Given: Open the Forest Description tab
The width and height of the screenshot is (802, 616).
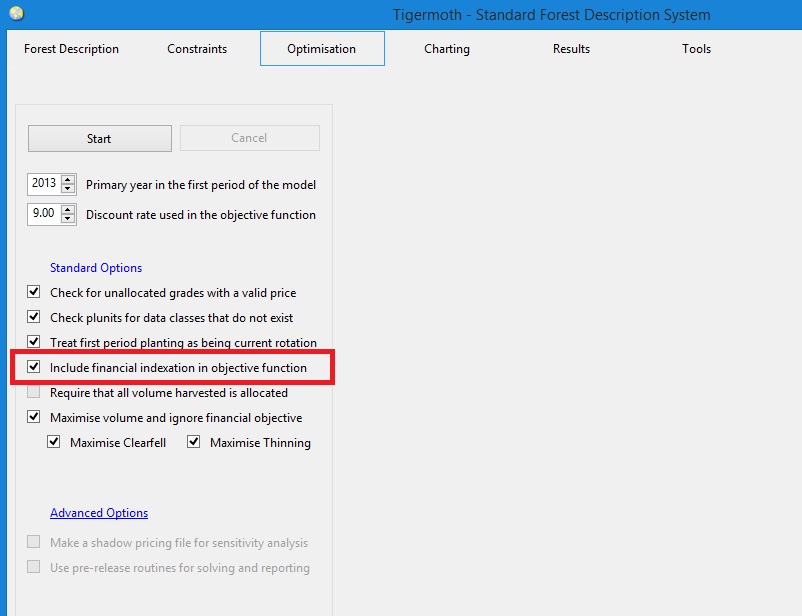Looking at the screenshot, I should (71, 49).
